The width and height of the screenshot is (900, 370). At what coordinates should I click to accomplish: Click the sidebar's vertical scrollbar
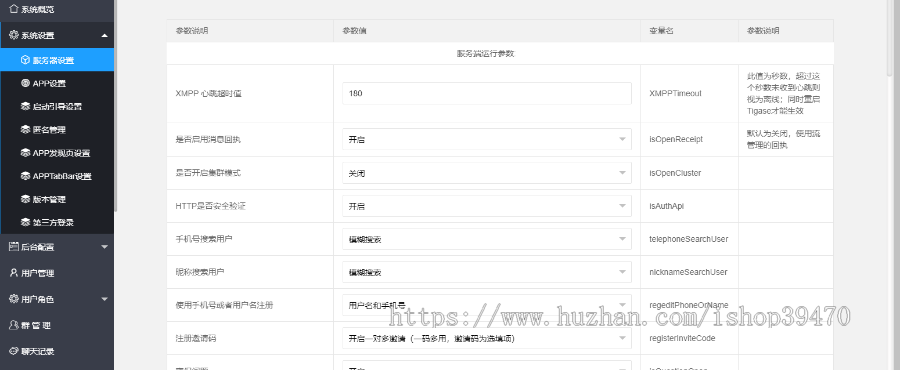pos(115,106)
